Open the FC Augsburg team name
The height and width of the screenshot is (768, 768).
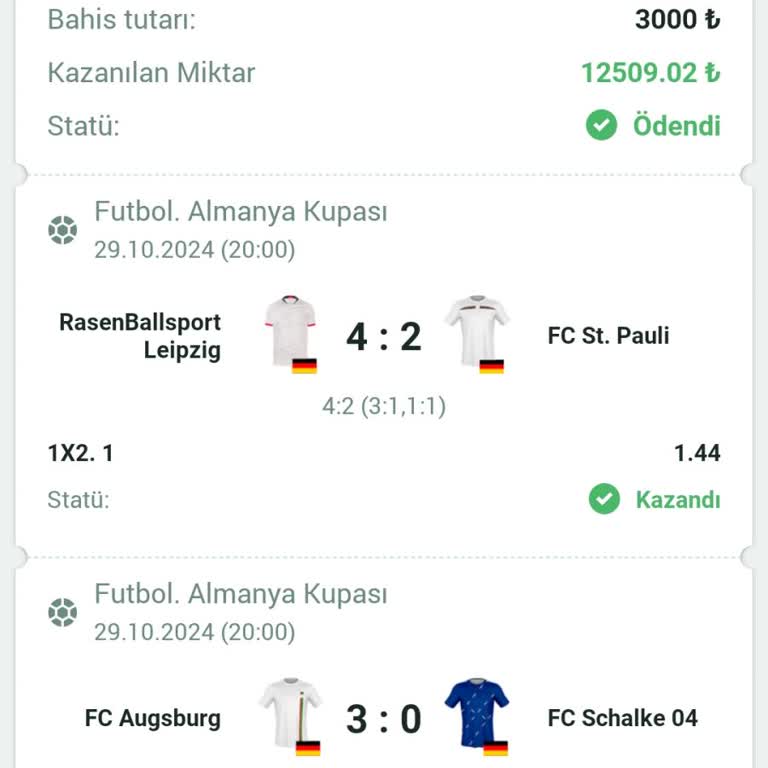pyautogui.click(x=152, y=718)
